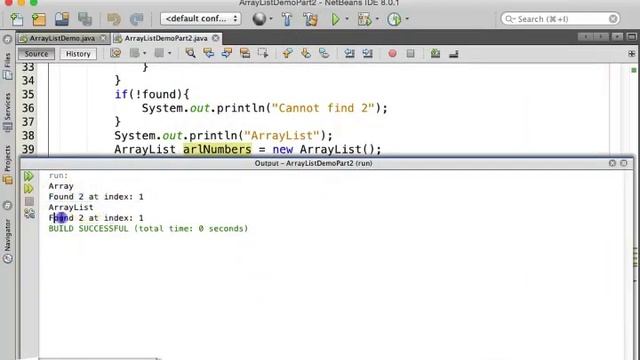Click the Comment icon in editor toolbar
This screenshot has height=360, width=640.
tap(436, 53)
